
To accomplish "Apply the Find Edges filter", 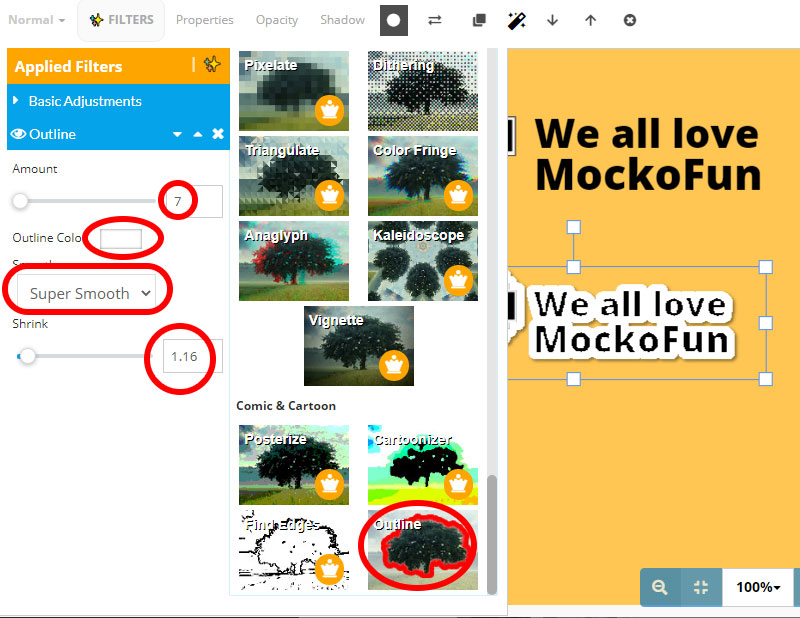I will point(294,550).
